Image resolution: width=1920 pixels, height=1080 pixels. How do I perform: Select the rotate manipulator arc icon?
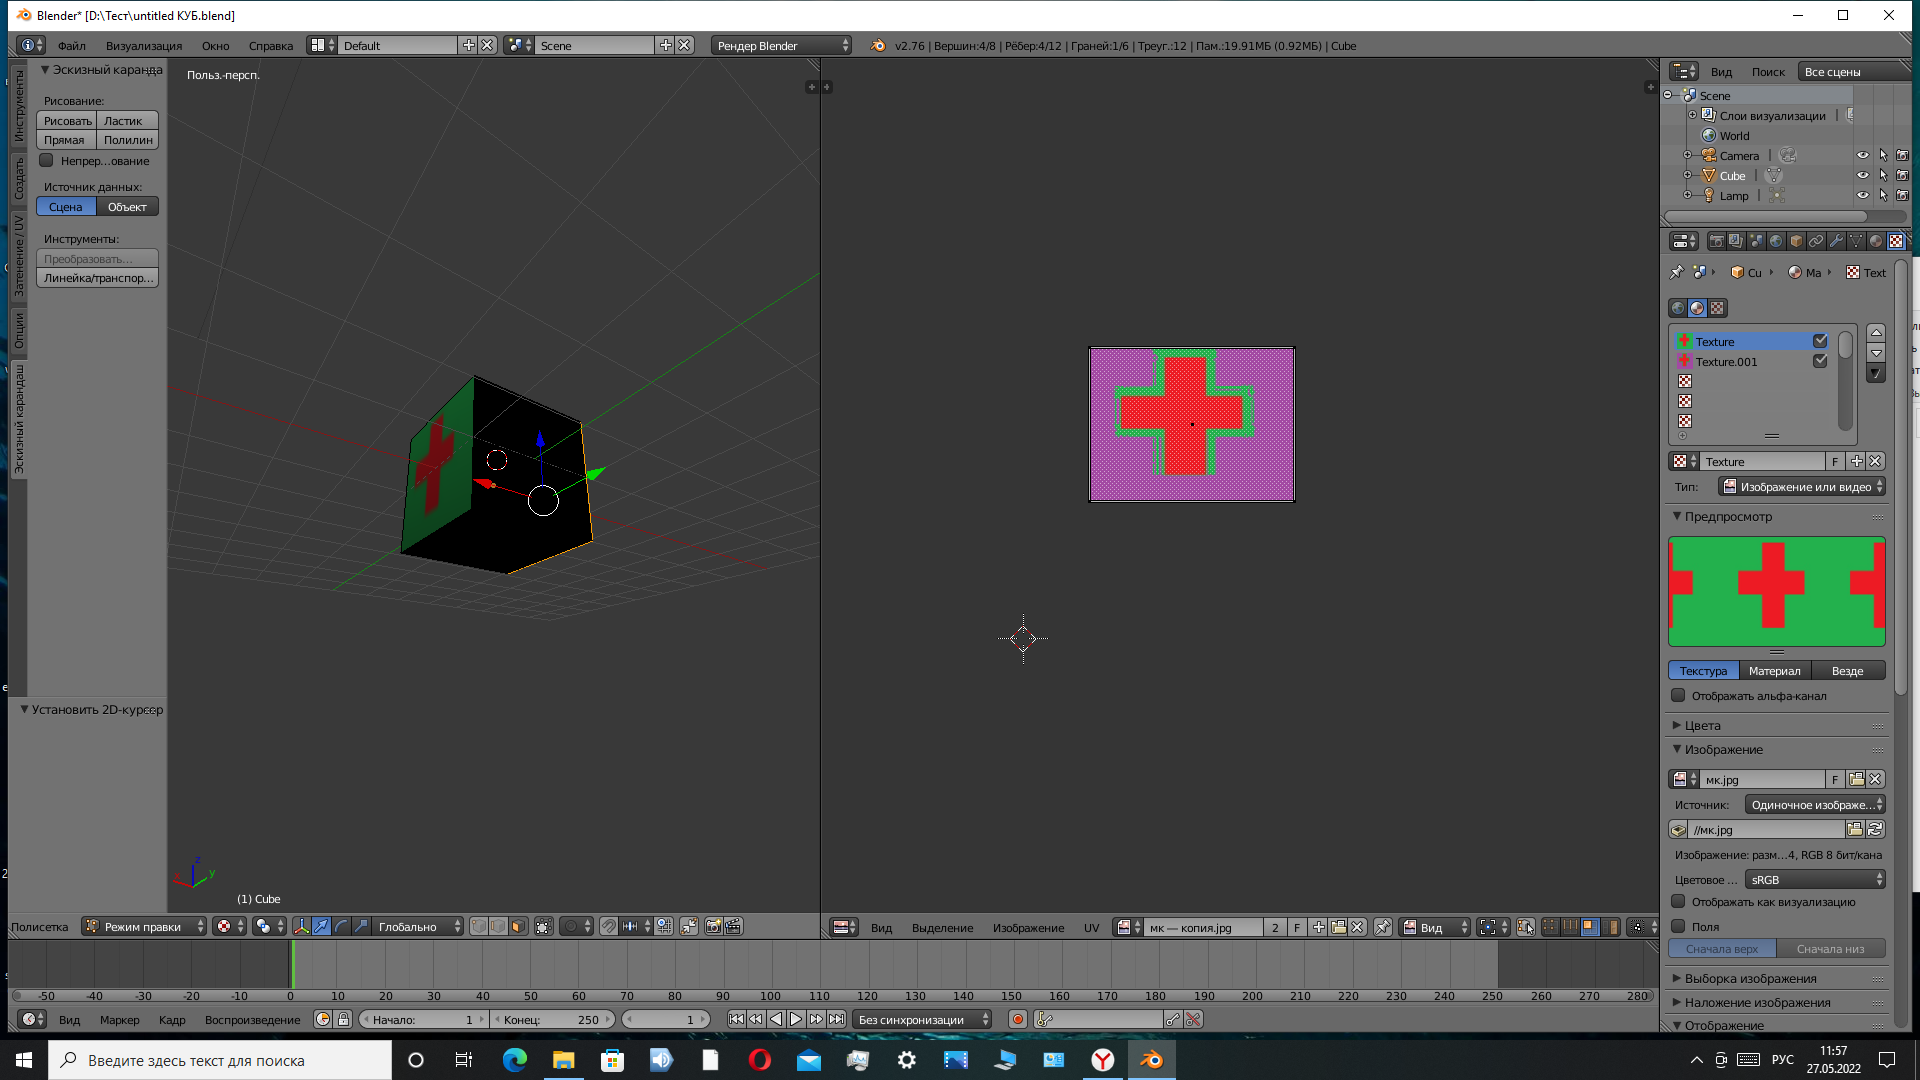point(341,926)
